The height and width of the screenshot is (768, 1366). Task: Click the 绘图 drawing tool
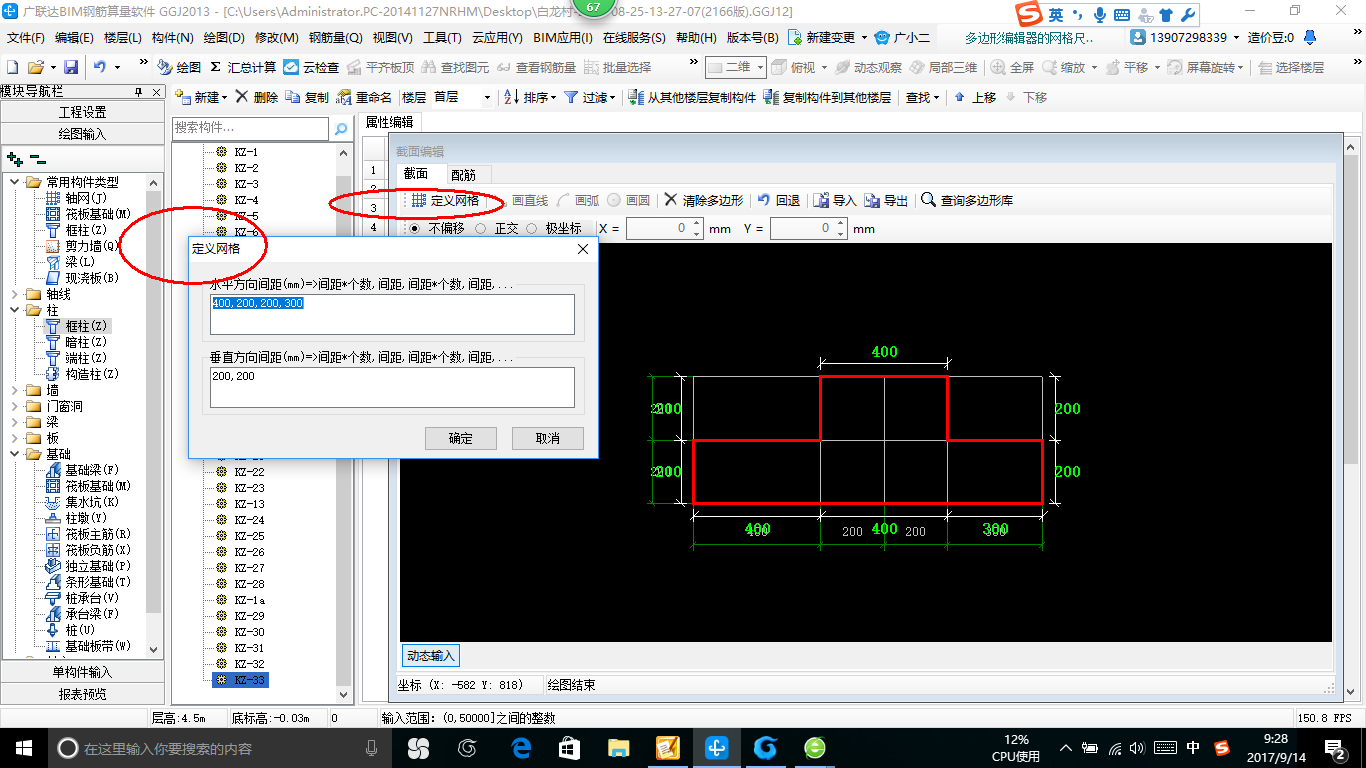179,67
